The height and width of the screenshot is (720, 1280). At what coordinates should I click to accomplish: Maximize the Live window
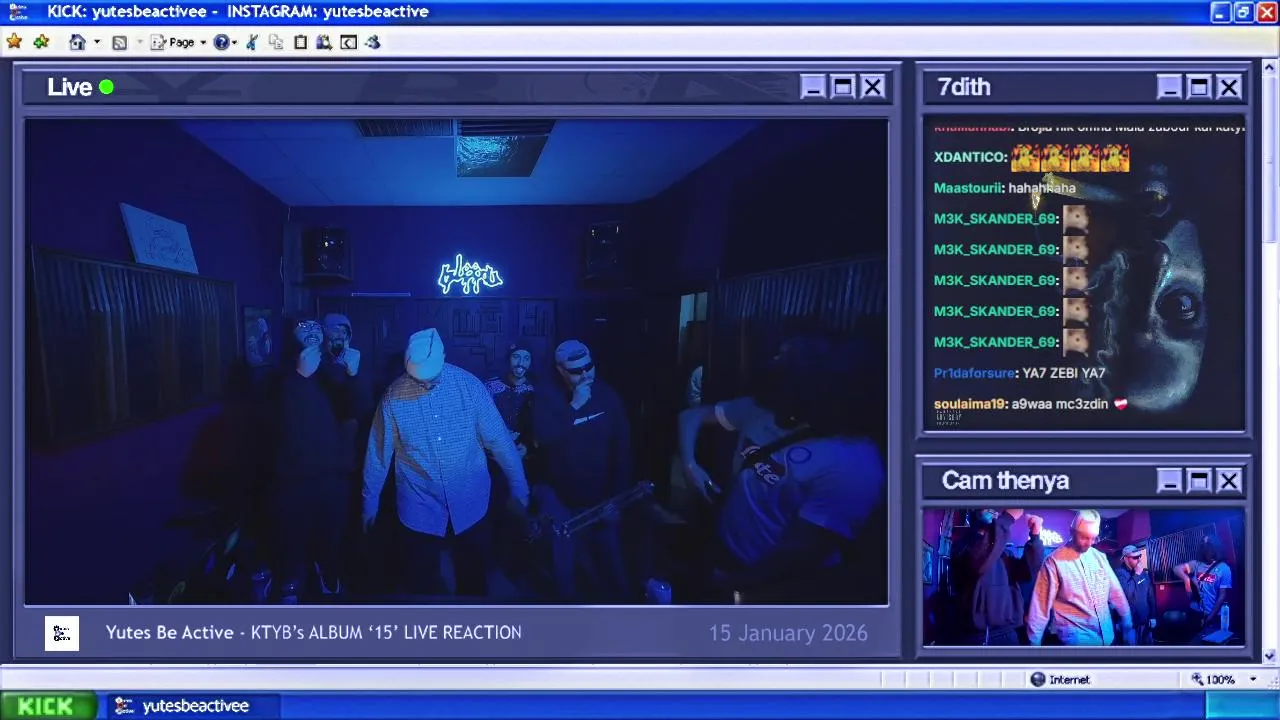843,87
